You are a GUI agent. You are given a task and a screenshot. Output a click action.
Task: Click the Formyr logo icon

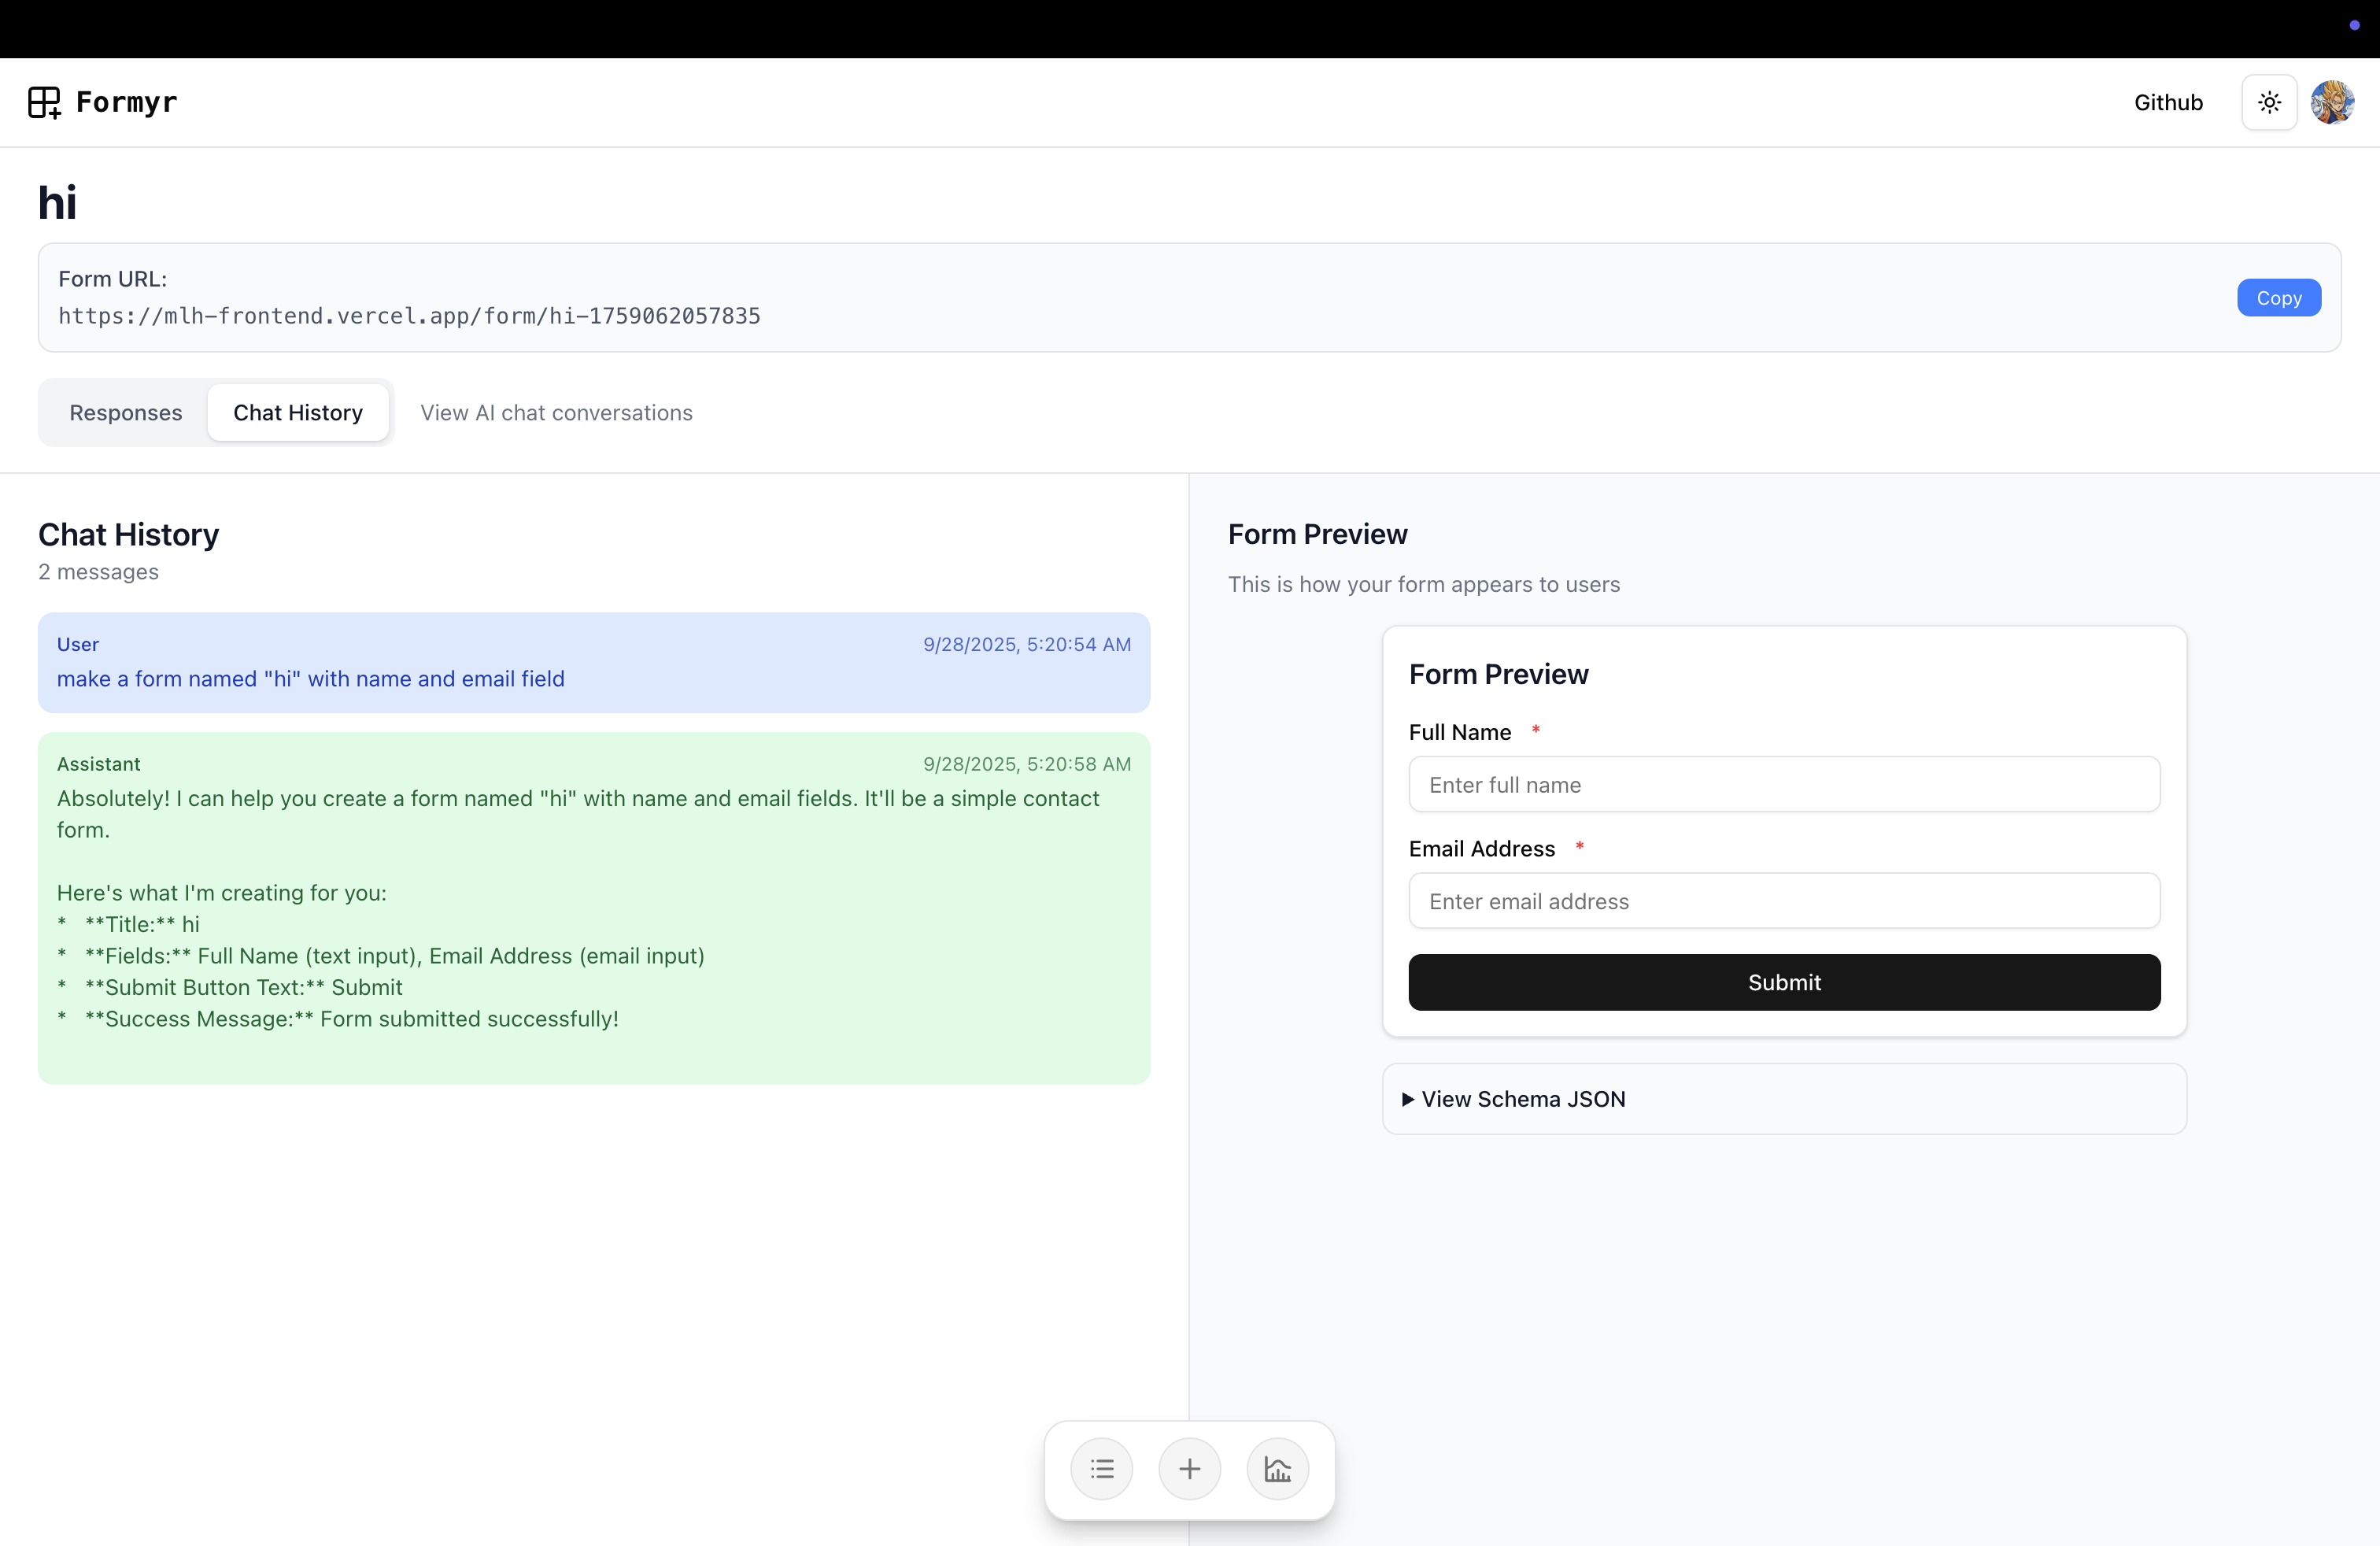tap(44, 102)
